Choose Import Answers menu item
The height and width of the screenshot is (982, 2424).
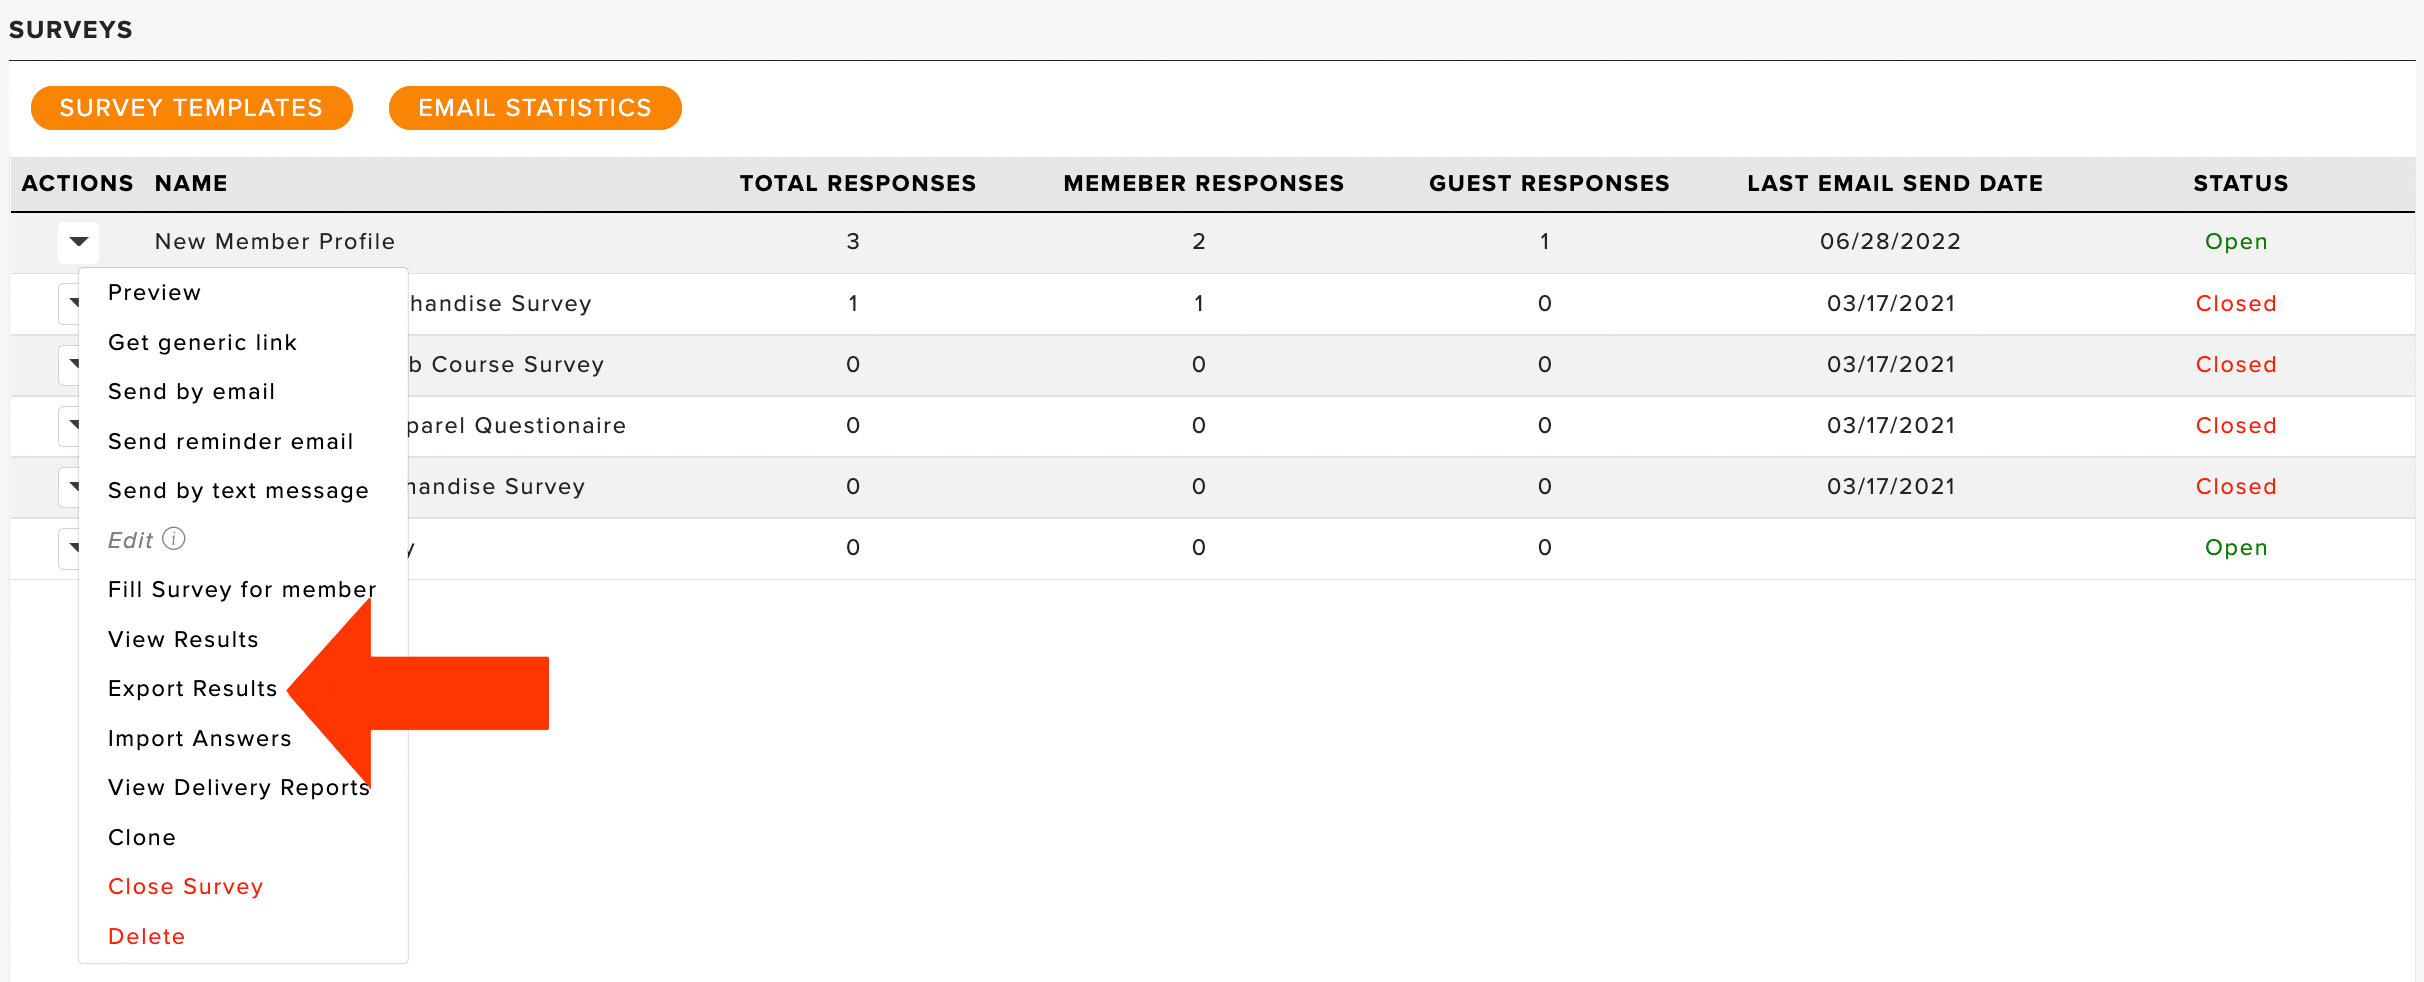[x=199, y=739]
